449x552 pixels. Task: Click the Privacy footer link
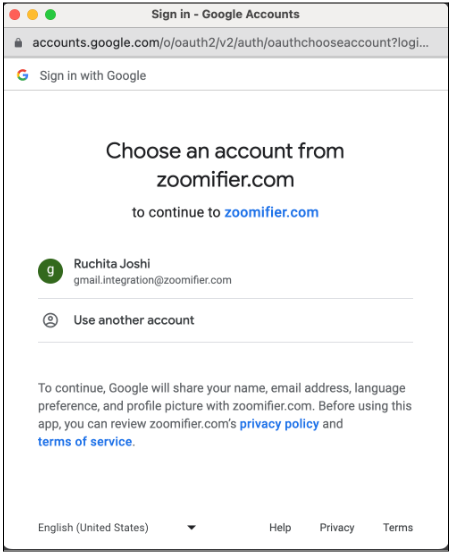[x=337, y=527]
